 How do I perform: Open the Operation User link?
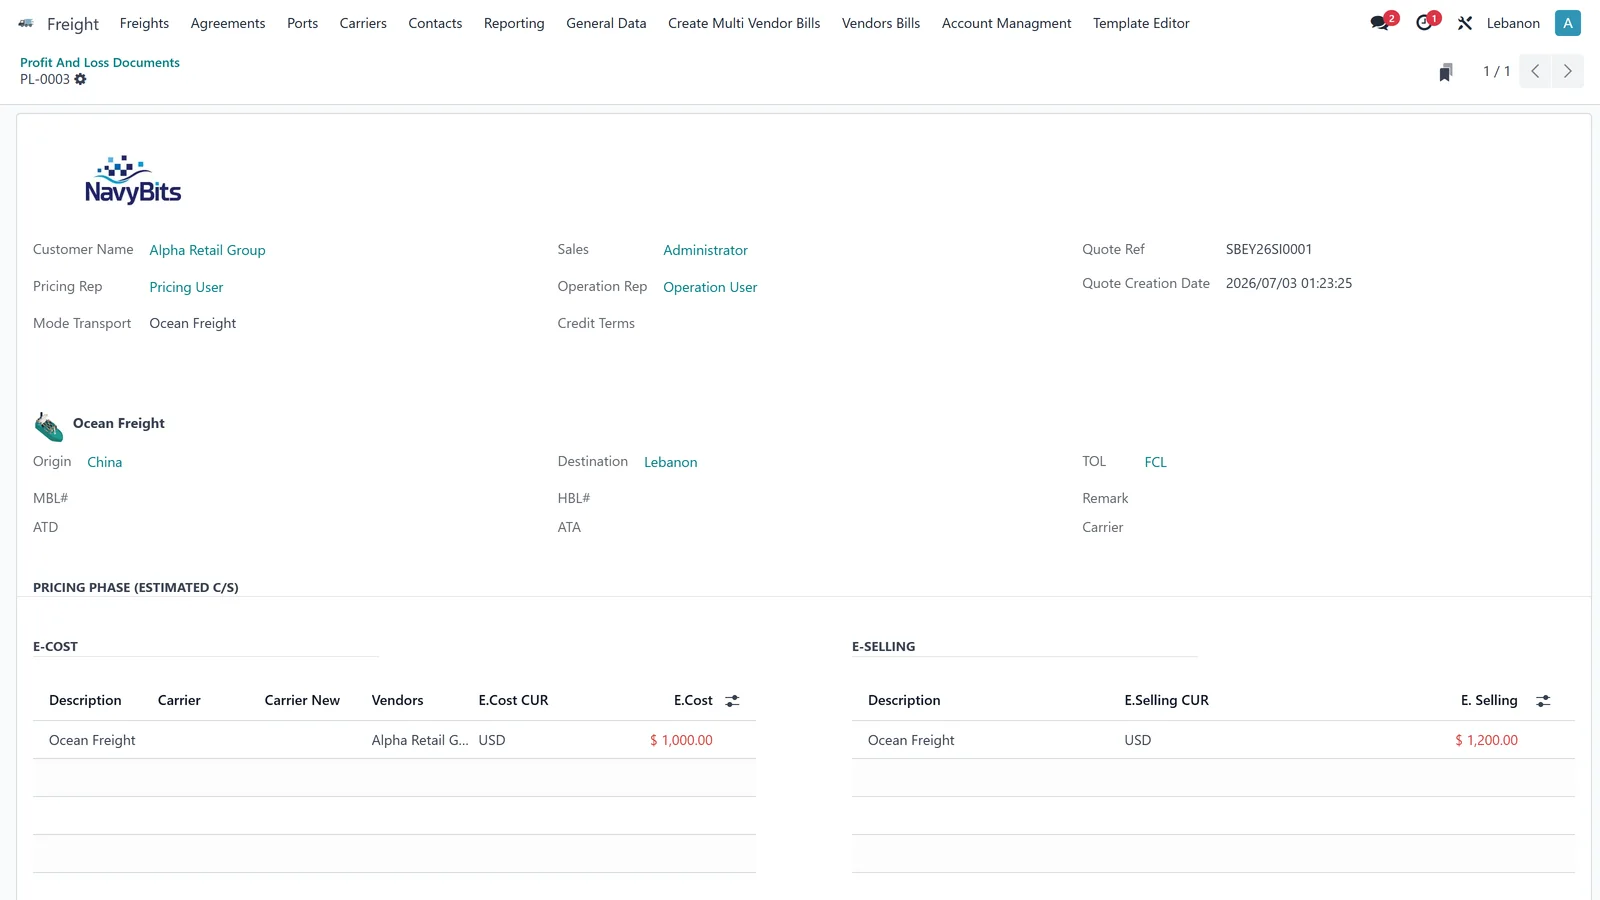pyautogui.click(x=710, y=287)
